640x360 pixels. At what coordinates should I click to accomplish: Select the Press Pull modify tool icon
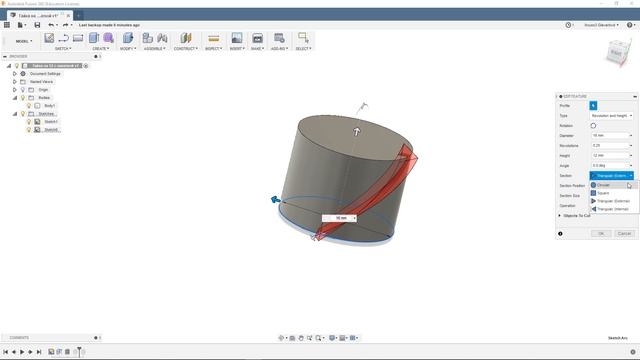pyautogui.click(x=128, y=38)
